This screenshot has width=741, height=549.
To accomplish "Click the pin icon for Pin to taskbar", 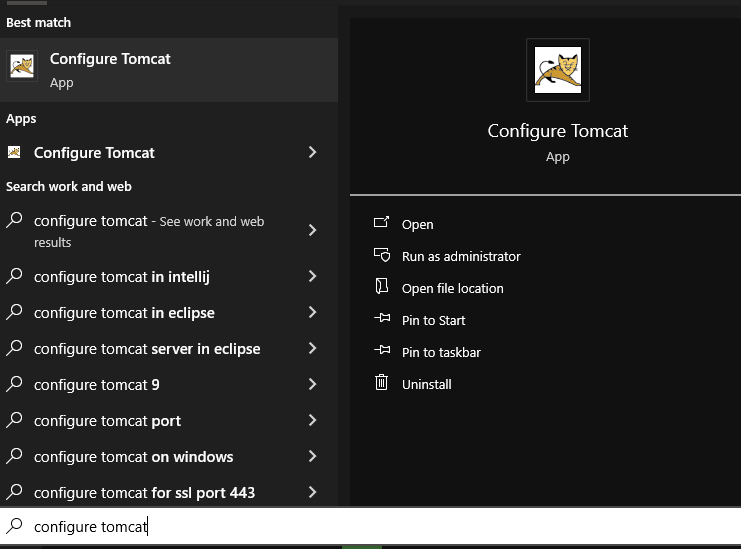I will 382,350.
